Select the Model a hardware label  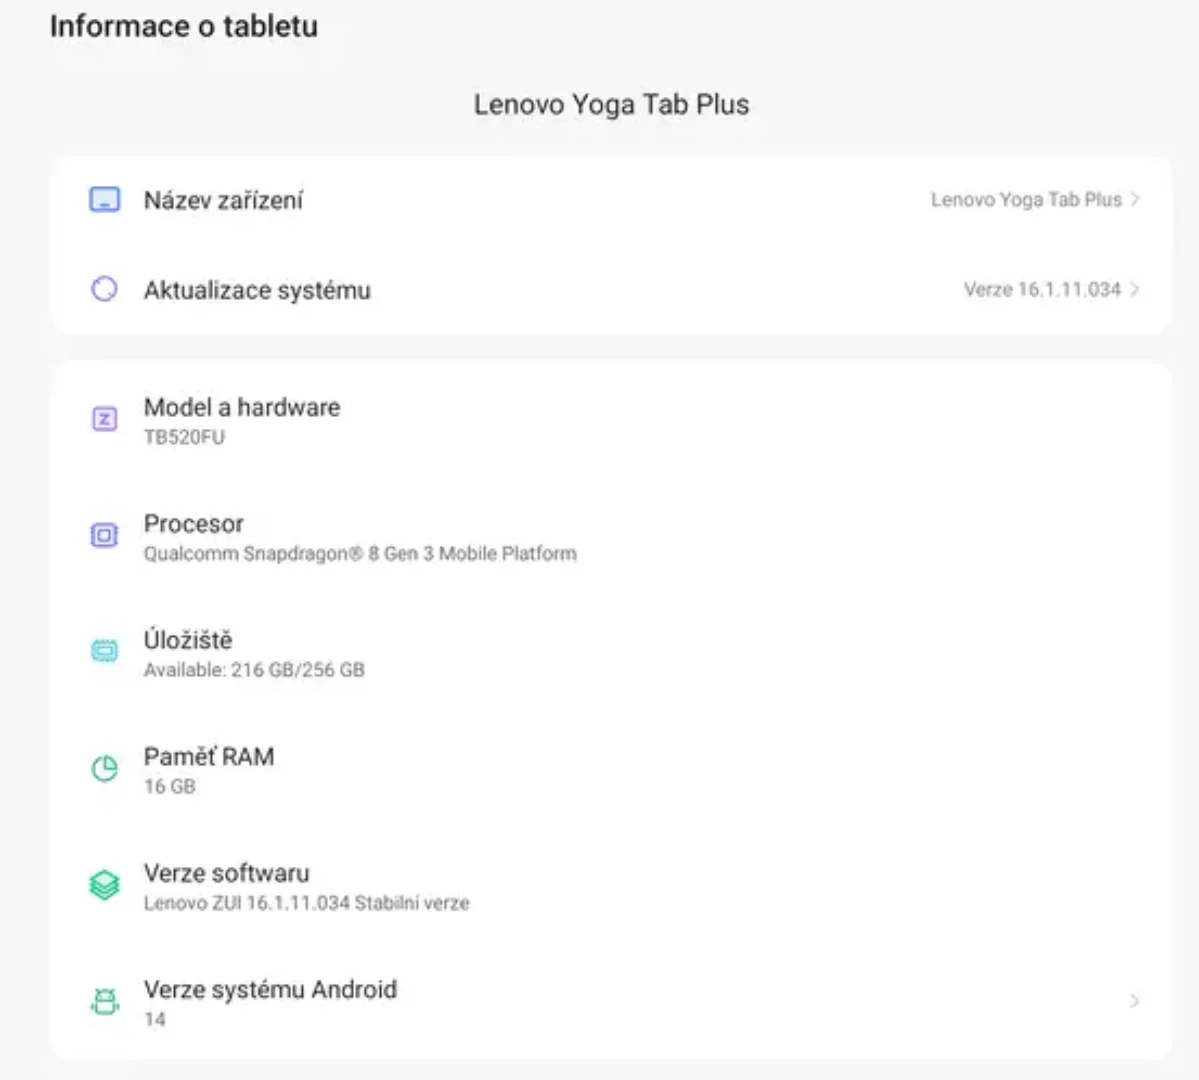(x=242, y=407)
